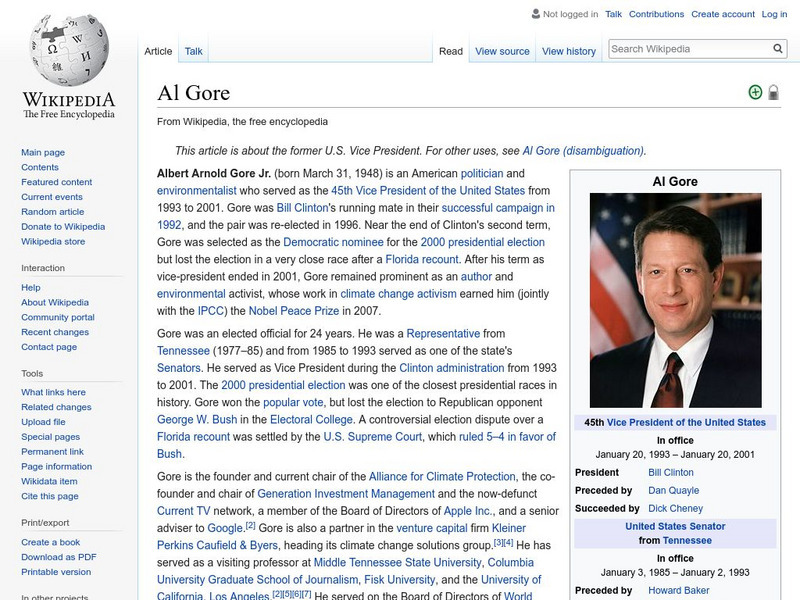Open 45th Vice President link in the intro paragraph

[428, 190]
